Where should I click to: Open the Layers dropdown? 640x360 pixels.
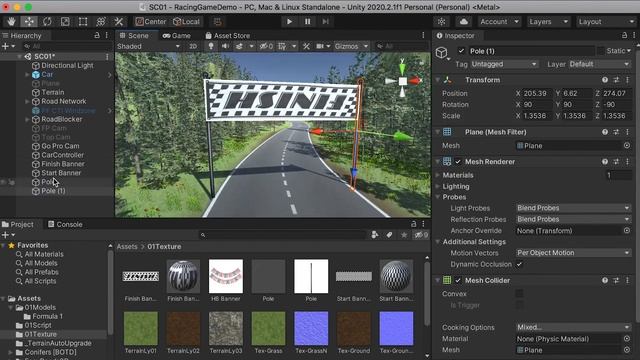(x=548, y=22)
